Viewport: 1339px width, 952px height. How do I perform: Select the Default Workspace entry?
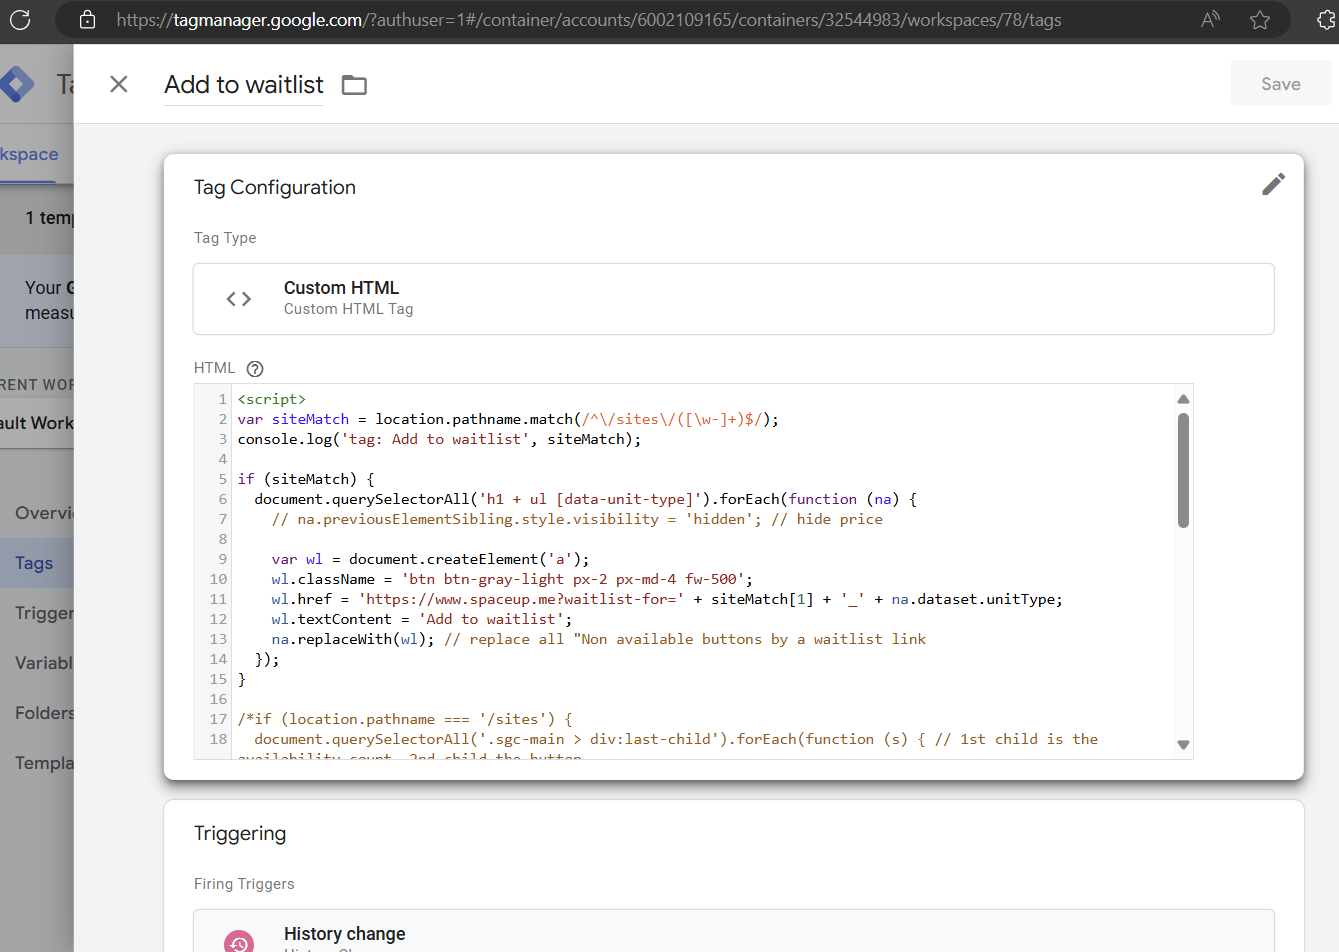37,423
